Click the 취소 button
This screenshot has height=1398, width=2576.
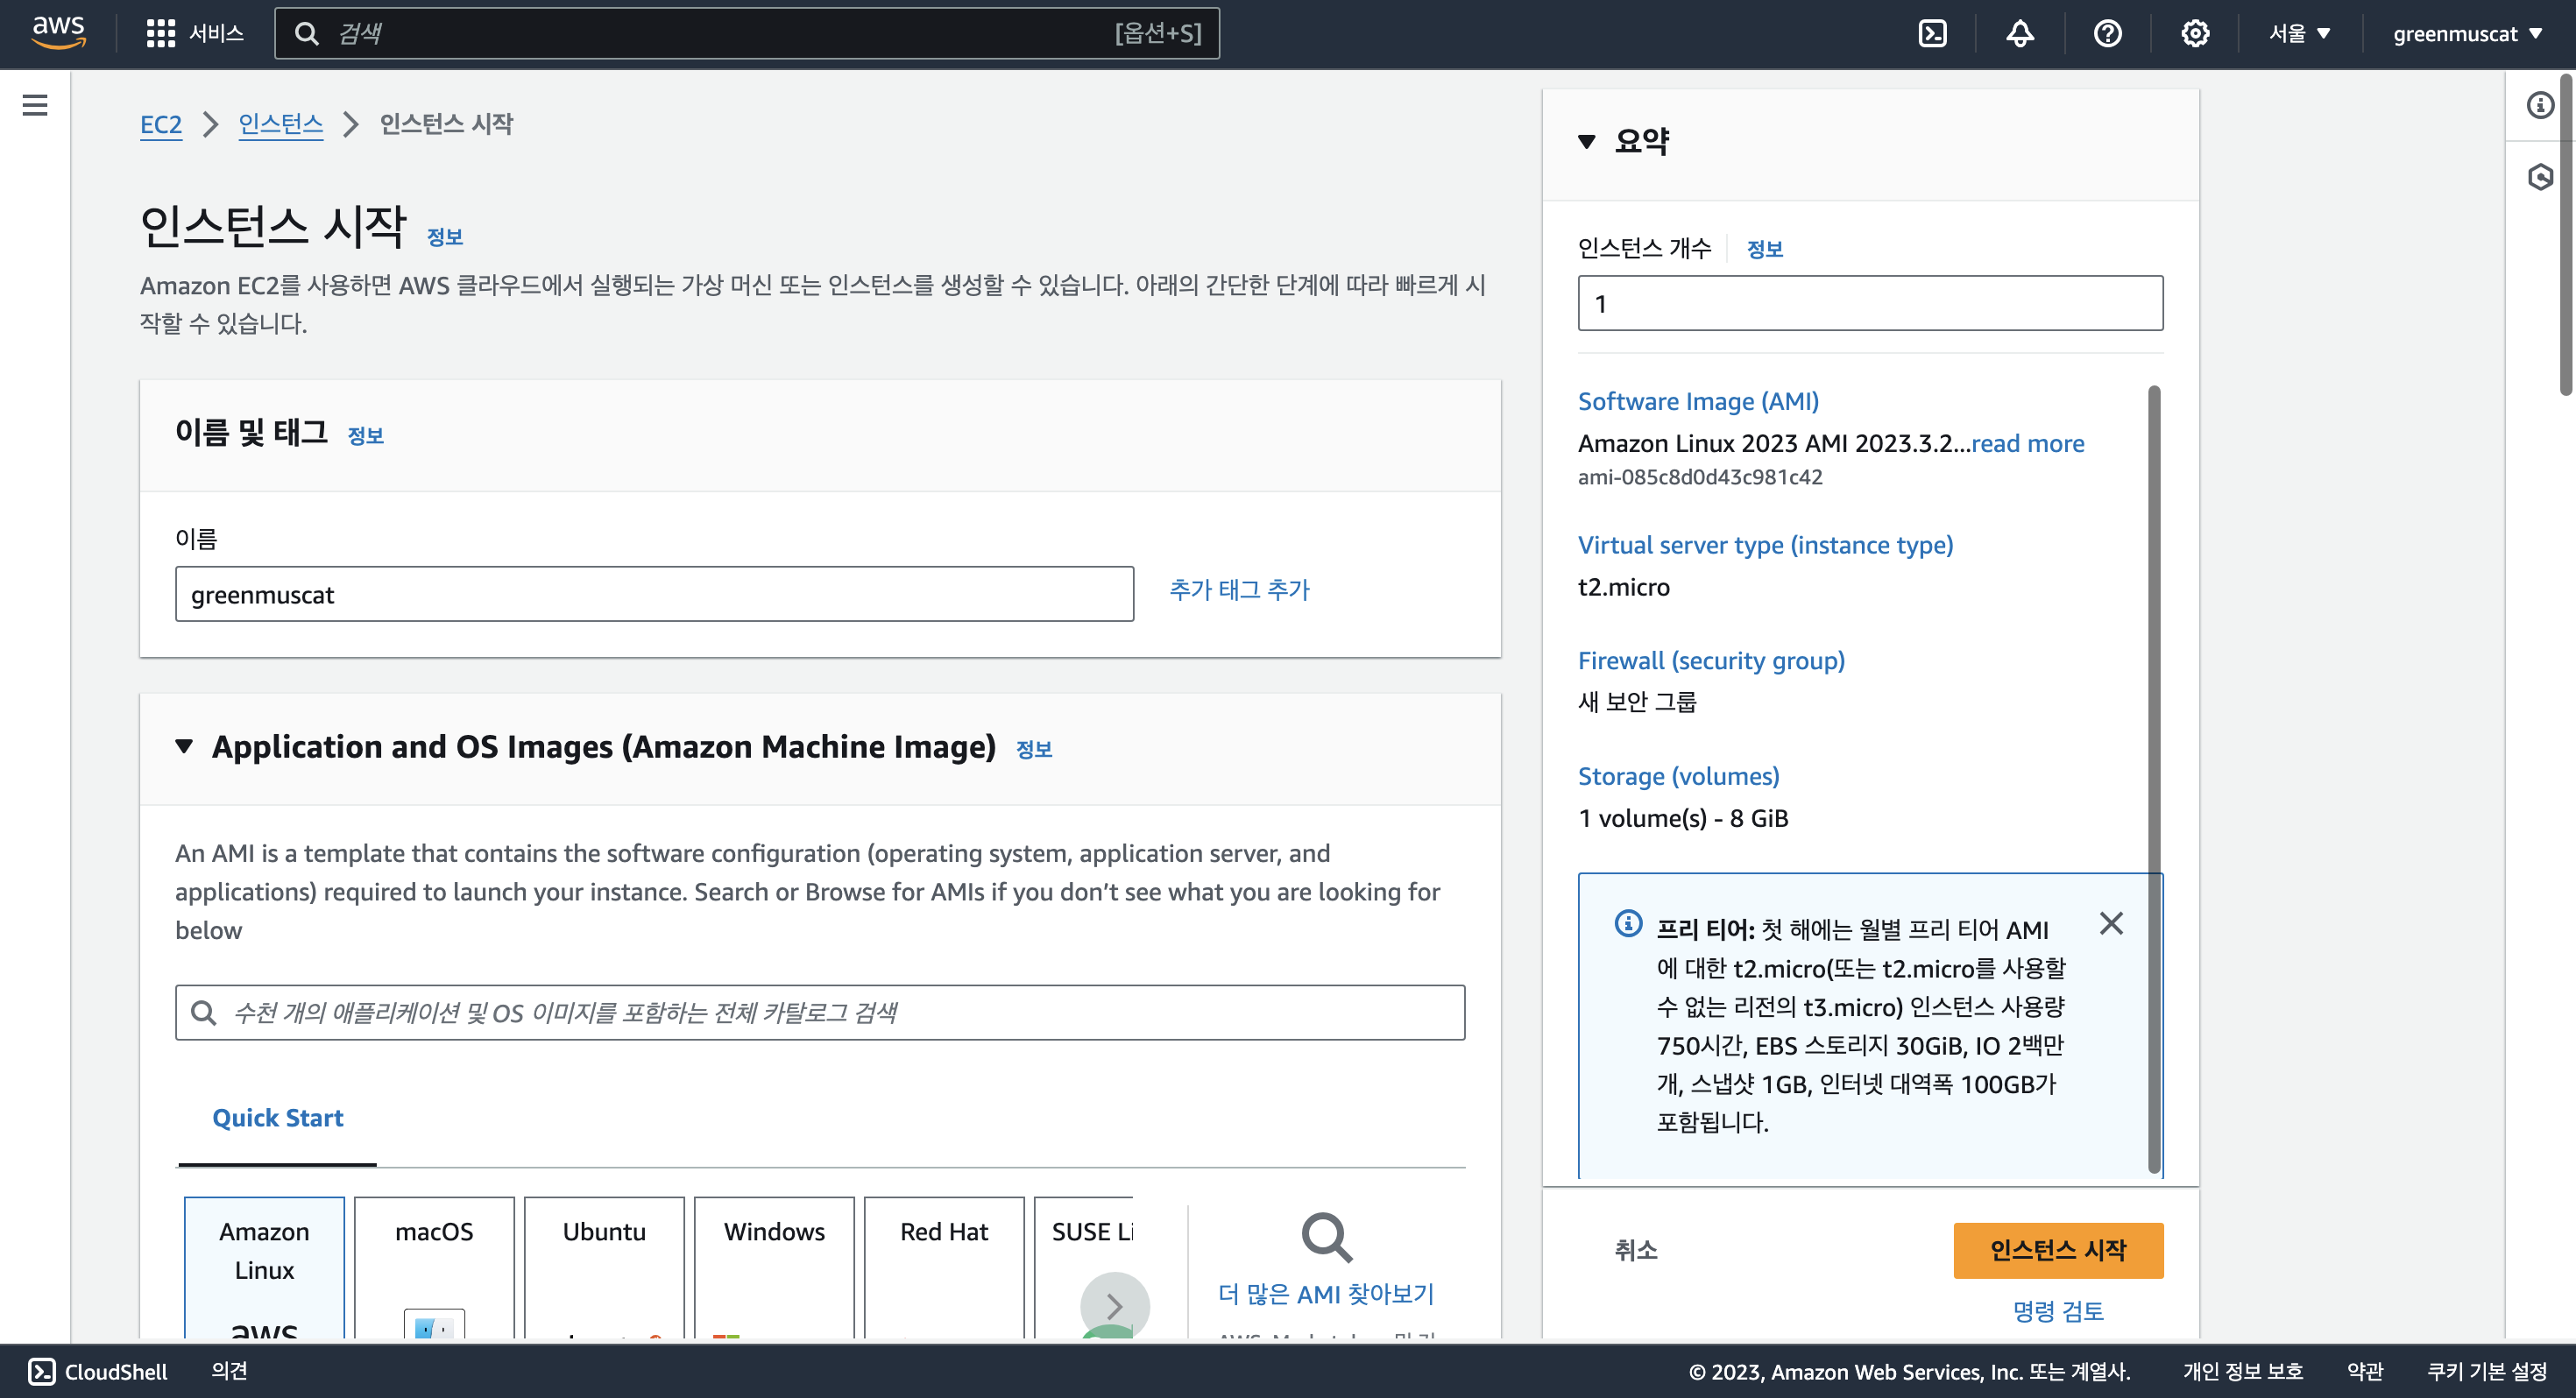click(x=1636, y=1250)
